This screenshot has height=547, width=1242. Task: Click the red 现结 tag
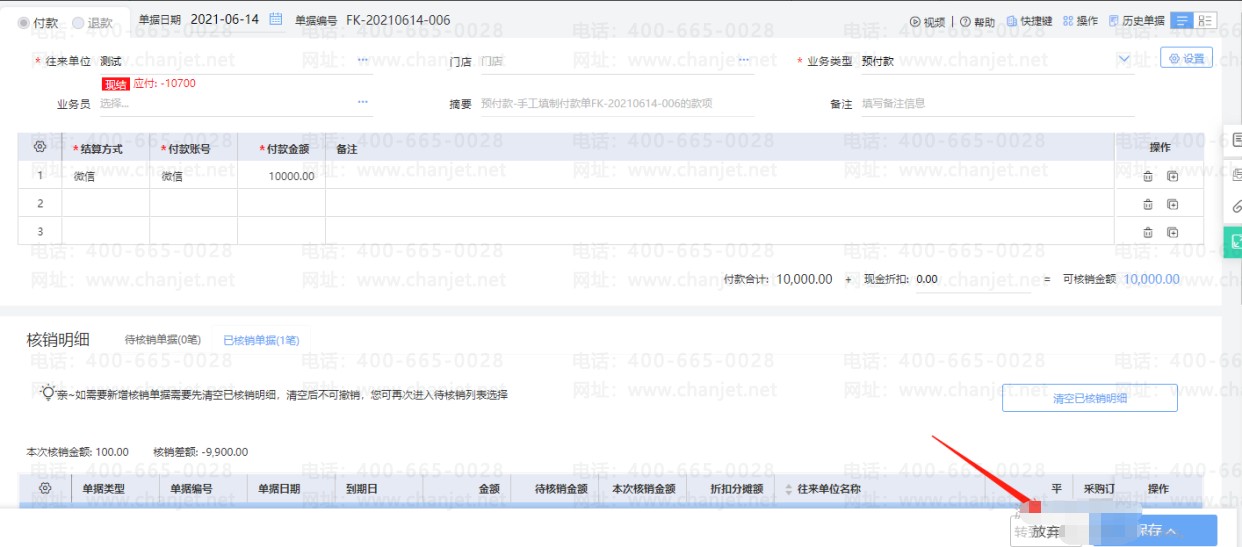tap(116, 84)
